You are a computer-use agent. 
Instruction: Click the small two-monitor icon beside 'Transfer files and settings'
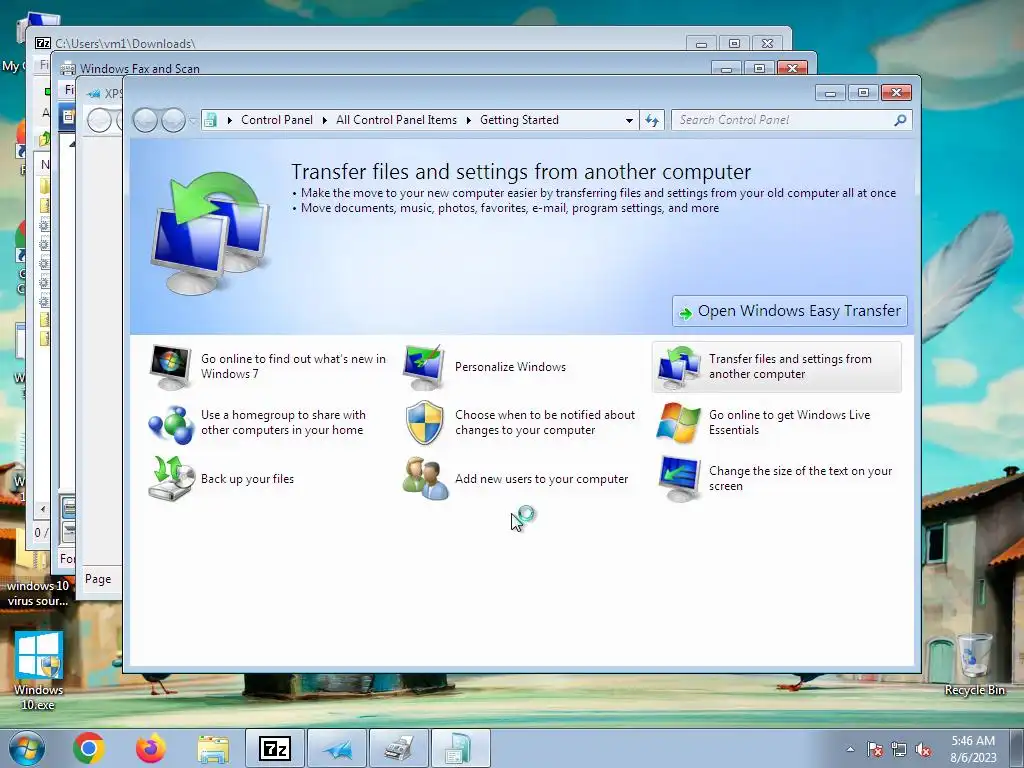[x=679, y=366]
